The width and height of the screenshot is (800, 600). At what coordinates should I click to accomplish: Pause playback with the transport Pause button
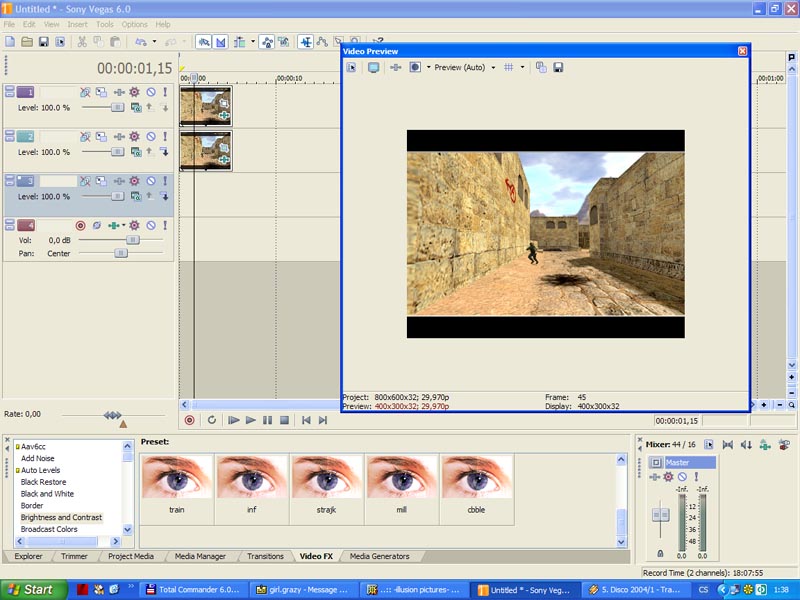click(267, 420)
